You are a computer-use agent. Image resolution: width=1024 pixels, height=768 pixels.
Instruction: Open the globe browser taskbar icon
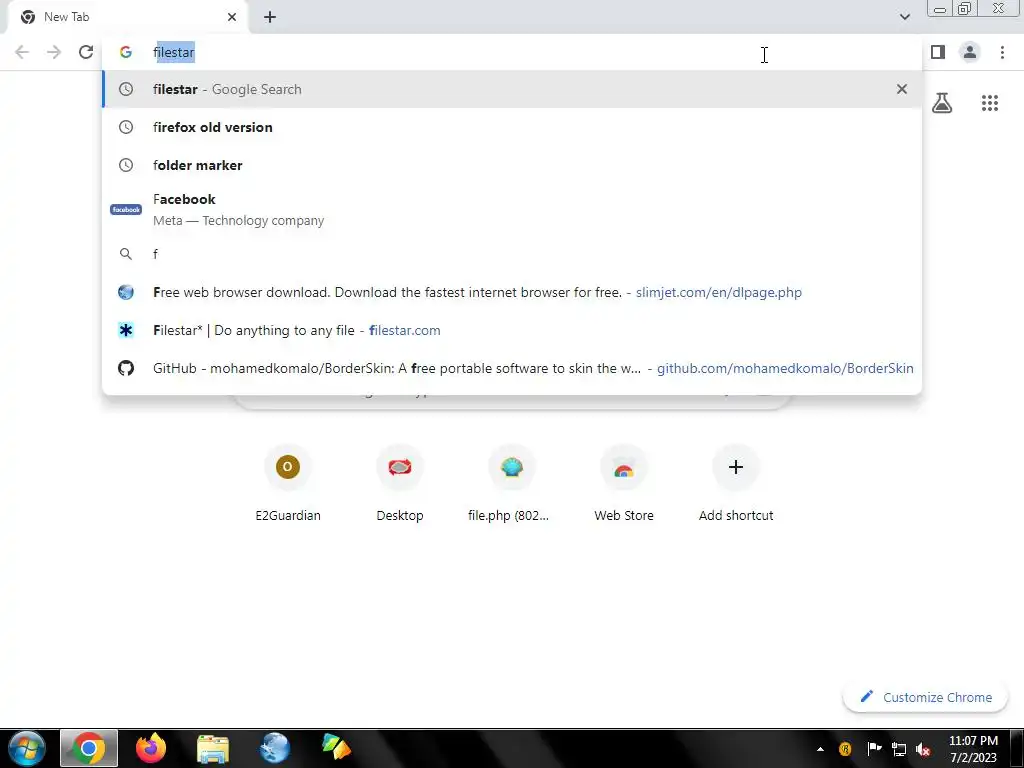tap(274, 748)
